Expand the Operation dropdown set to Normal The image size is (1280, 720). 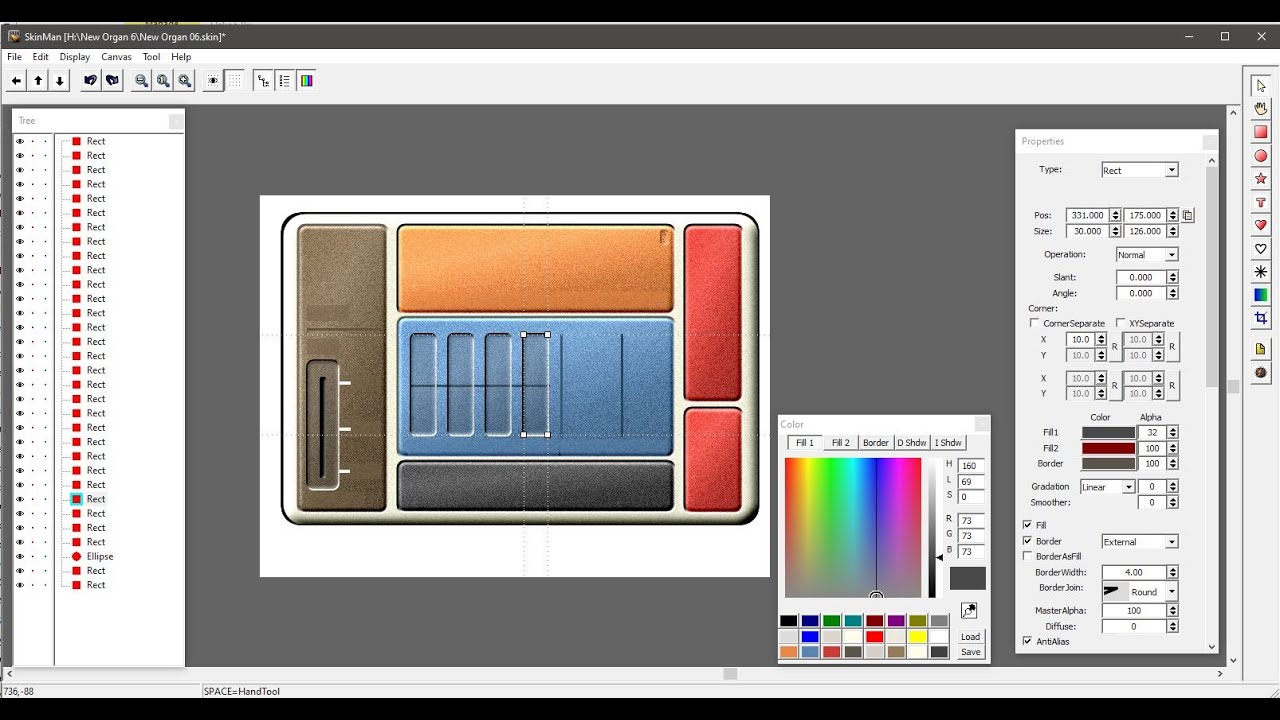click(1147, 254)
